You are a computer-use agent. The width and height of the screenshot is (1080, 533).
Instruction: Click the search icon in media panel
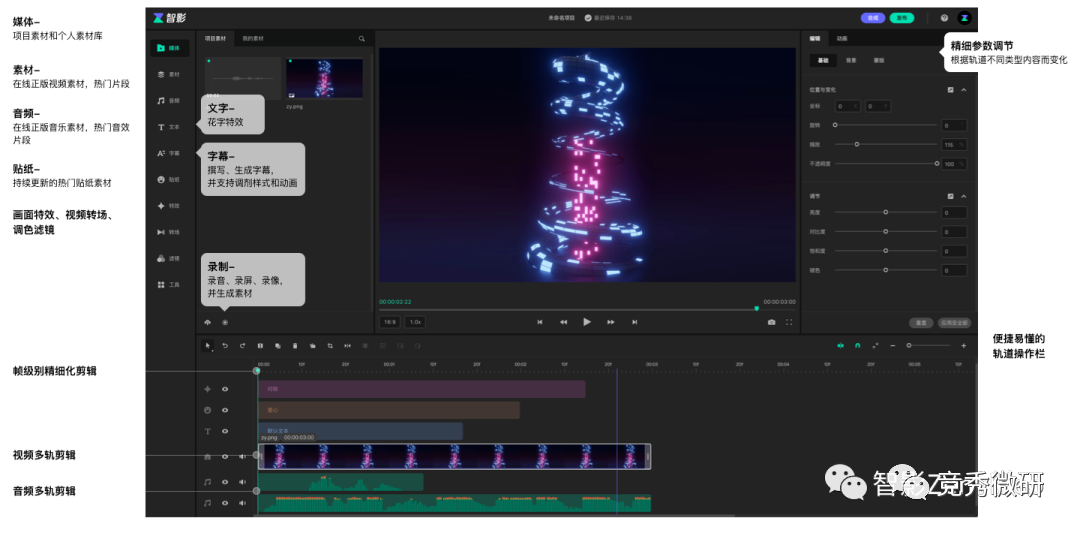point(362,39)
